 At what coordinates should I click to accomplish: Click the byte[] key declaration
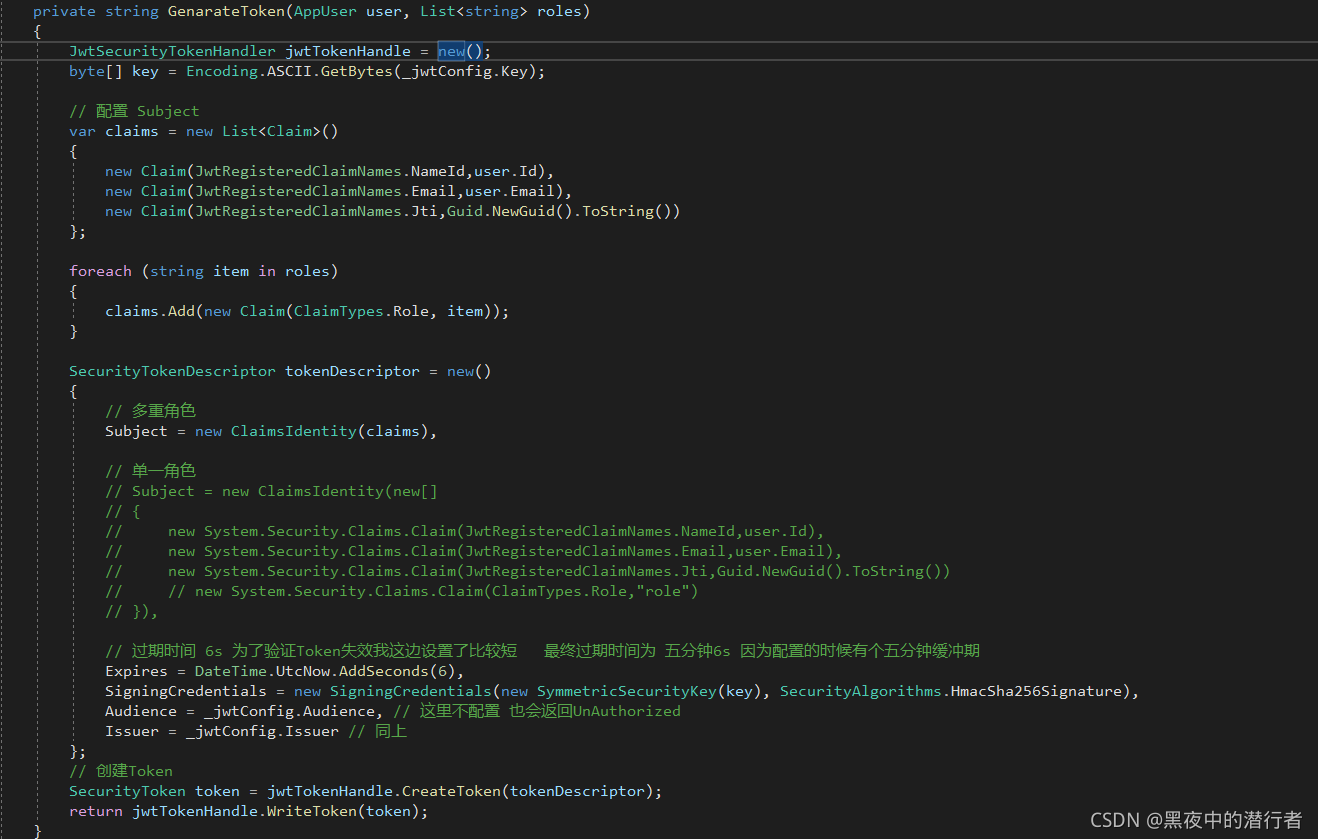pos(114,71)
